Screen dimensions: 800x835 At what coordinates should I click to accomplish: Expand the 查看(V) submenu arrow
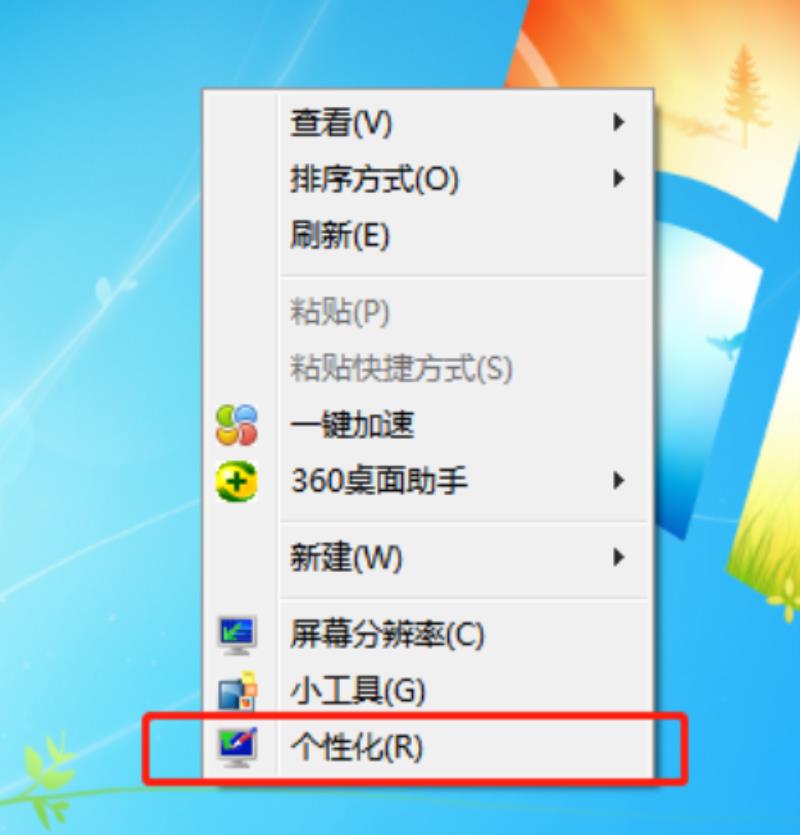[618, 122]
